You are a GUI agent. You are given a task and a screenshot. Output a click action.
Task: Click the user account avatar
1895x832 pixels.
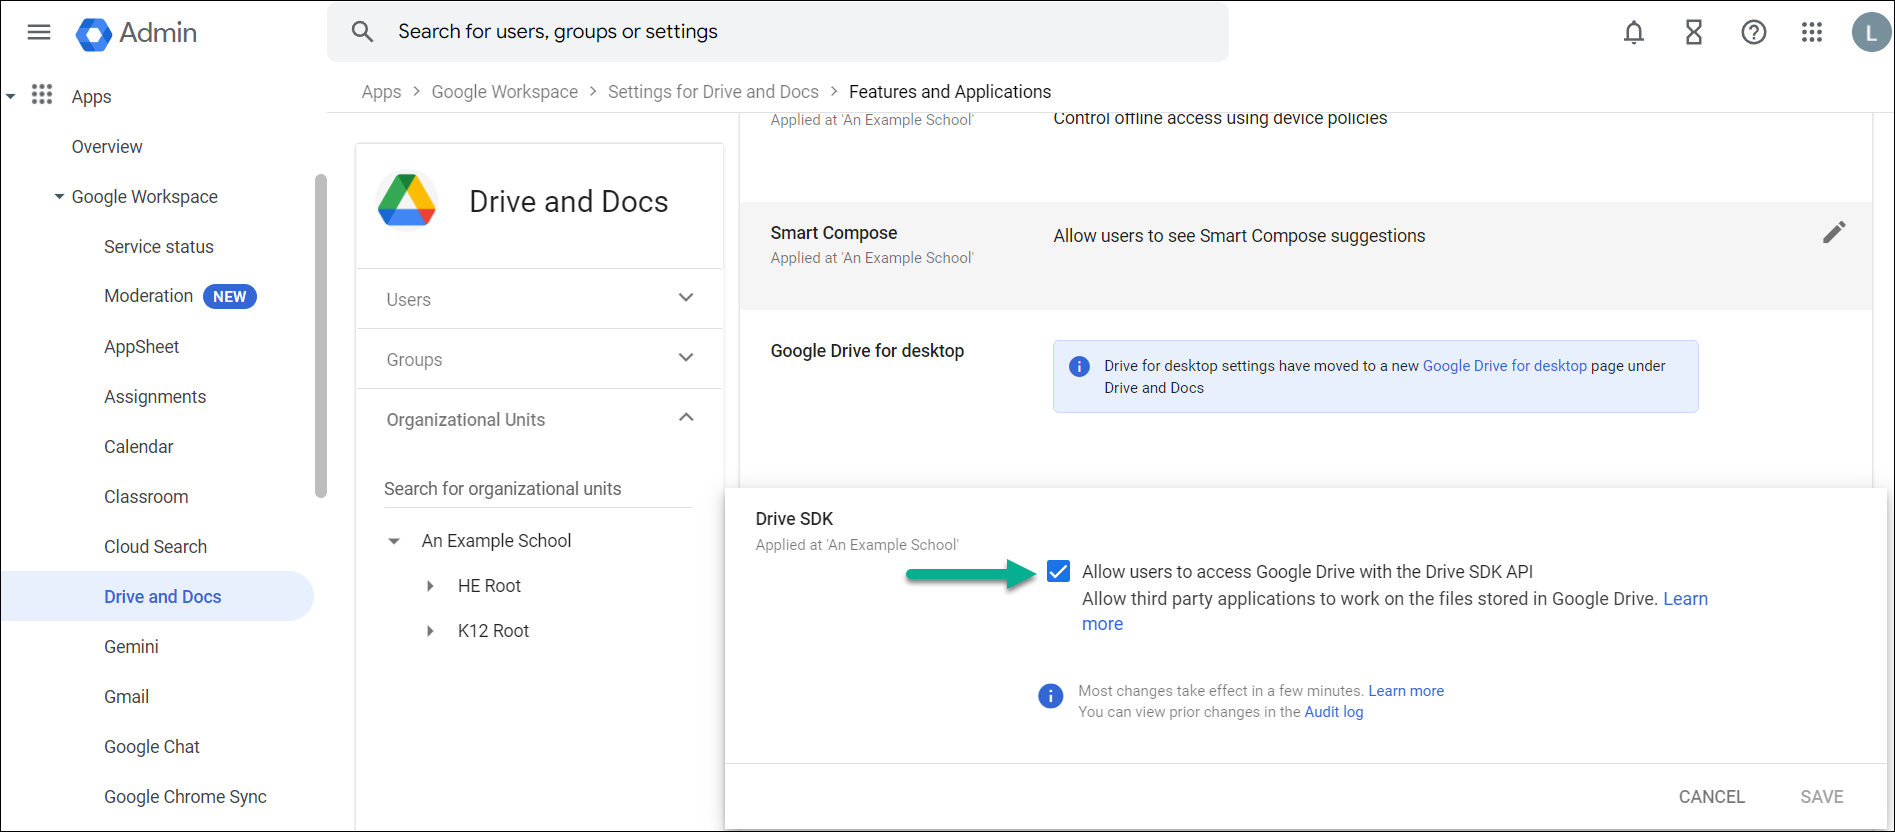1870,33
